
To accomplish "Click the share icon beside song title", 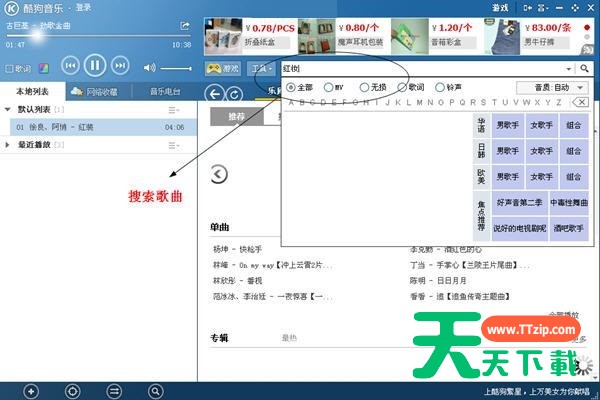I will (x=185, y=26).
